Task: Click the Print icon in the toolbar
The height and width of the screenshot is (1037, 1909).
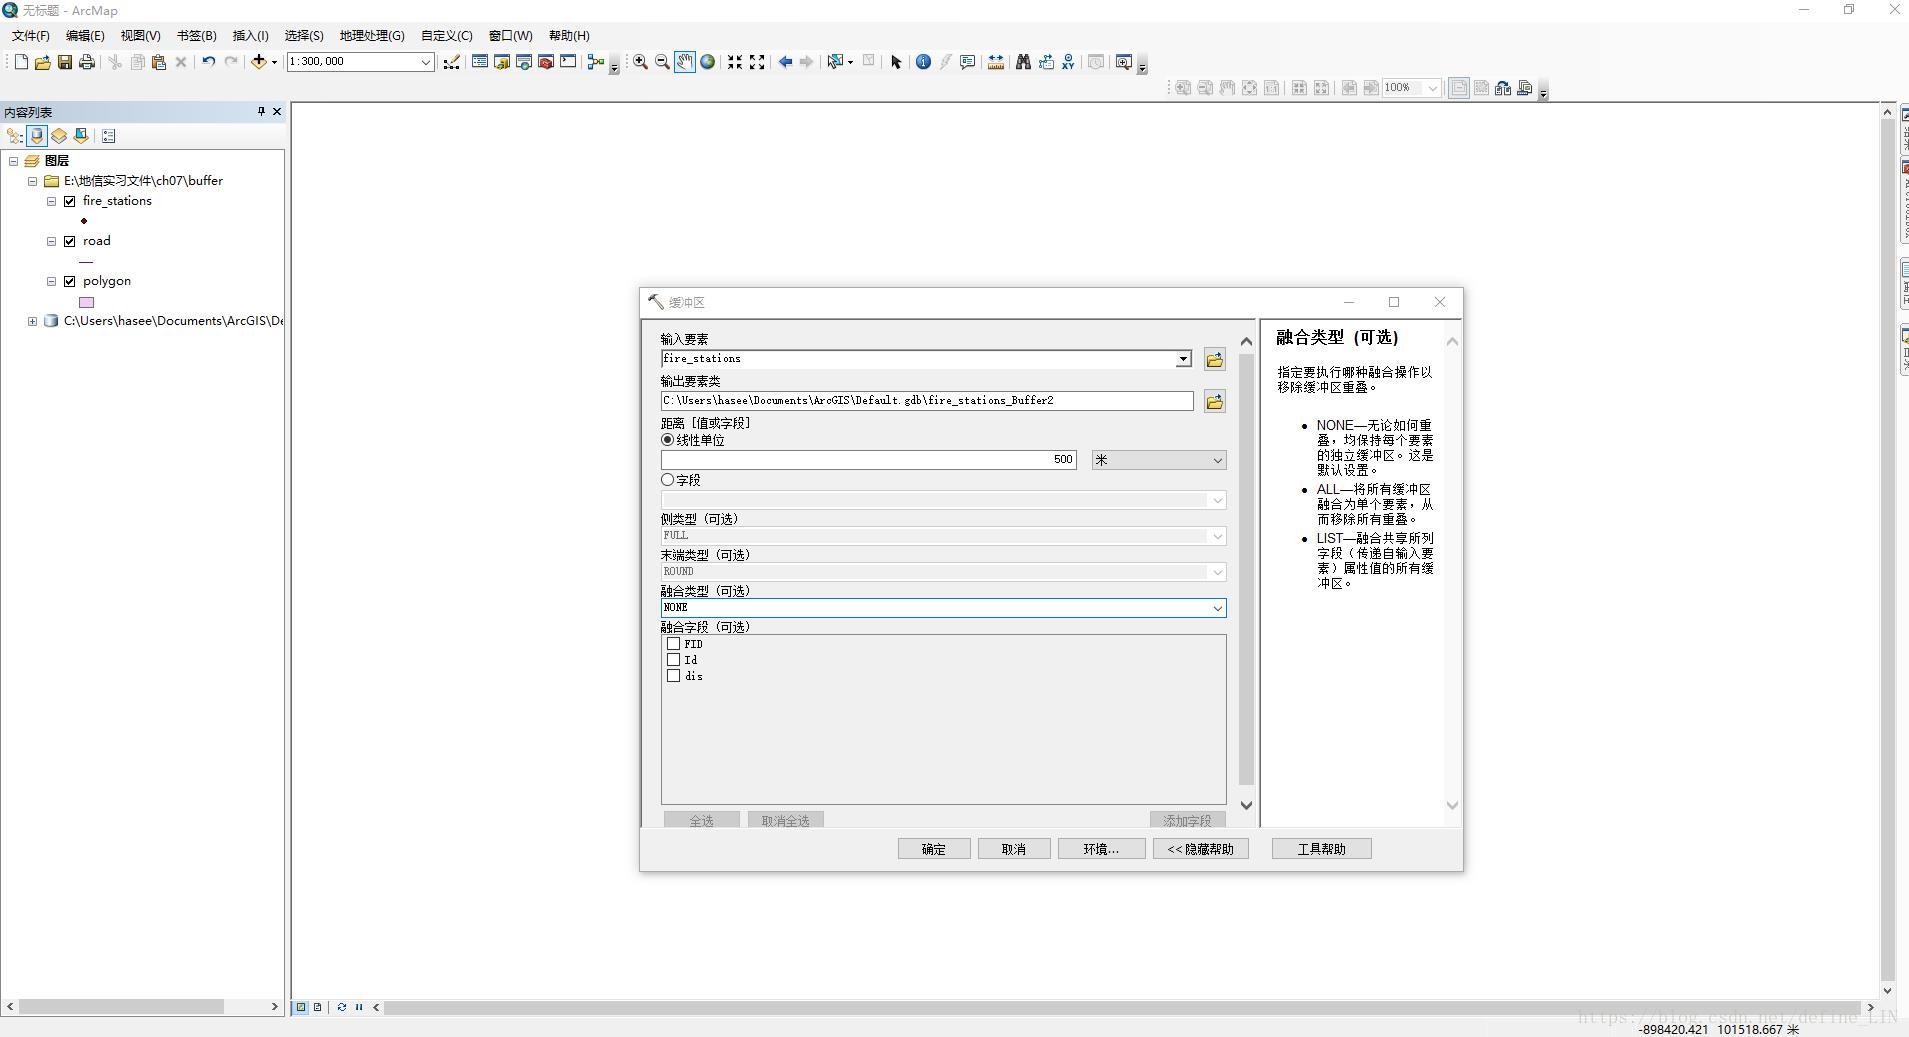Action: 87,62
